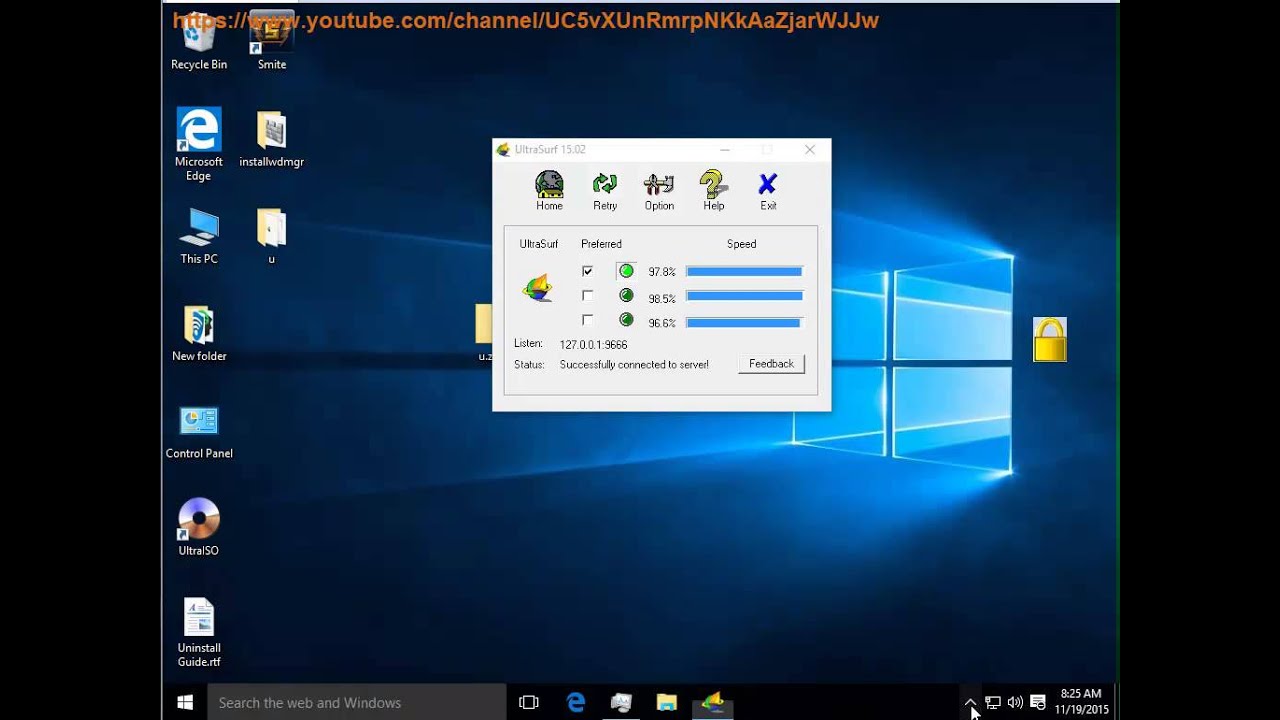Viewport: 1280px width, 720px height.
Task: Click the 96.6% speed bar
Action: tap(744, 322)
